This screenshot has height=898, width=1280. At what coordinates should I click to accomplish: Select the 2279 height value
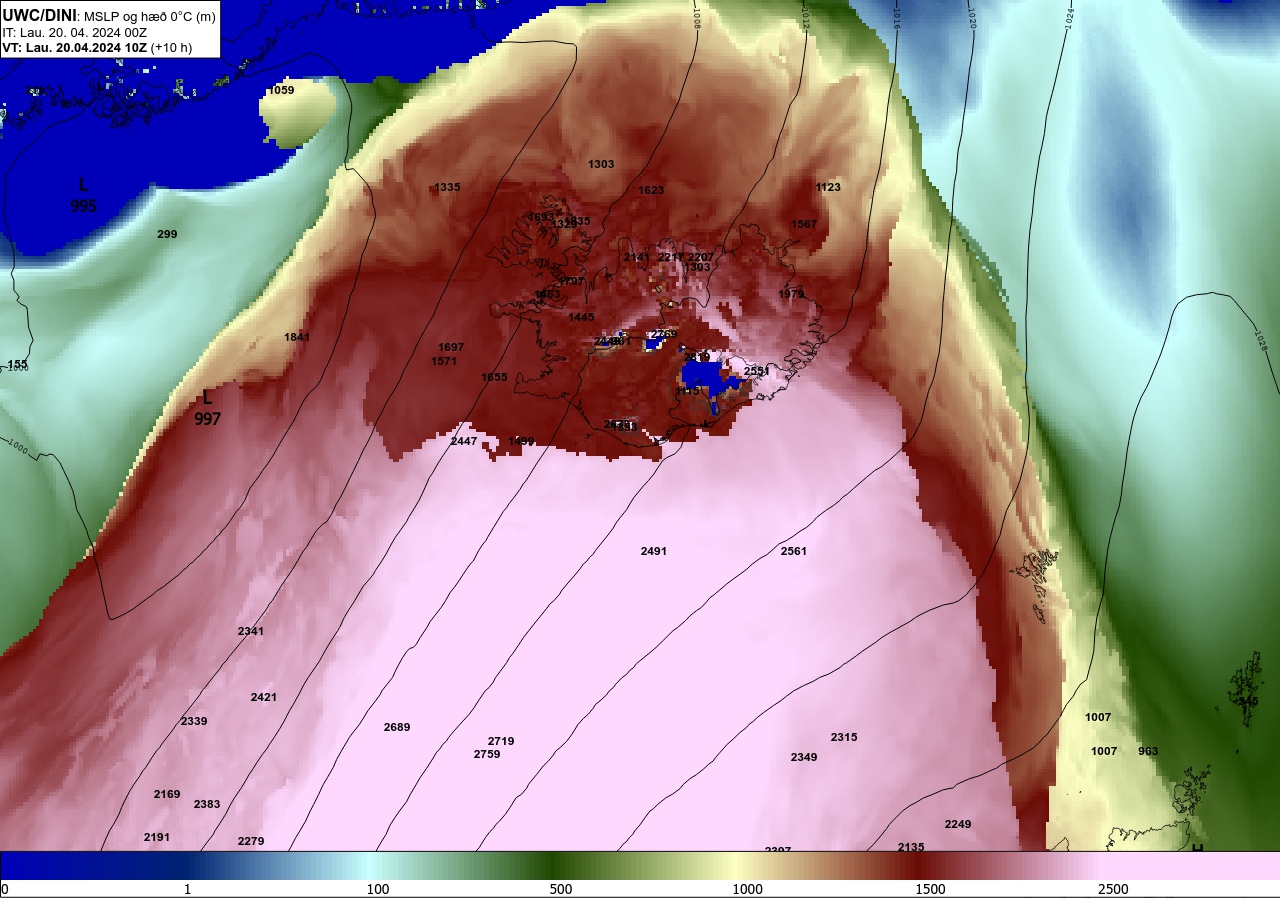point(251,841)
